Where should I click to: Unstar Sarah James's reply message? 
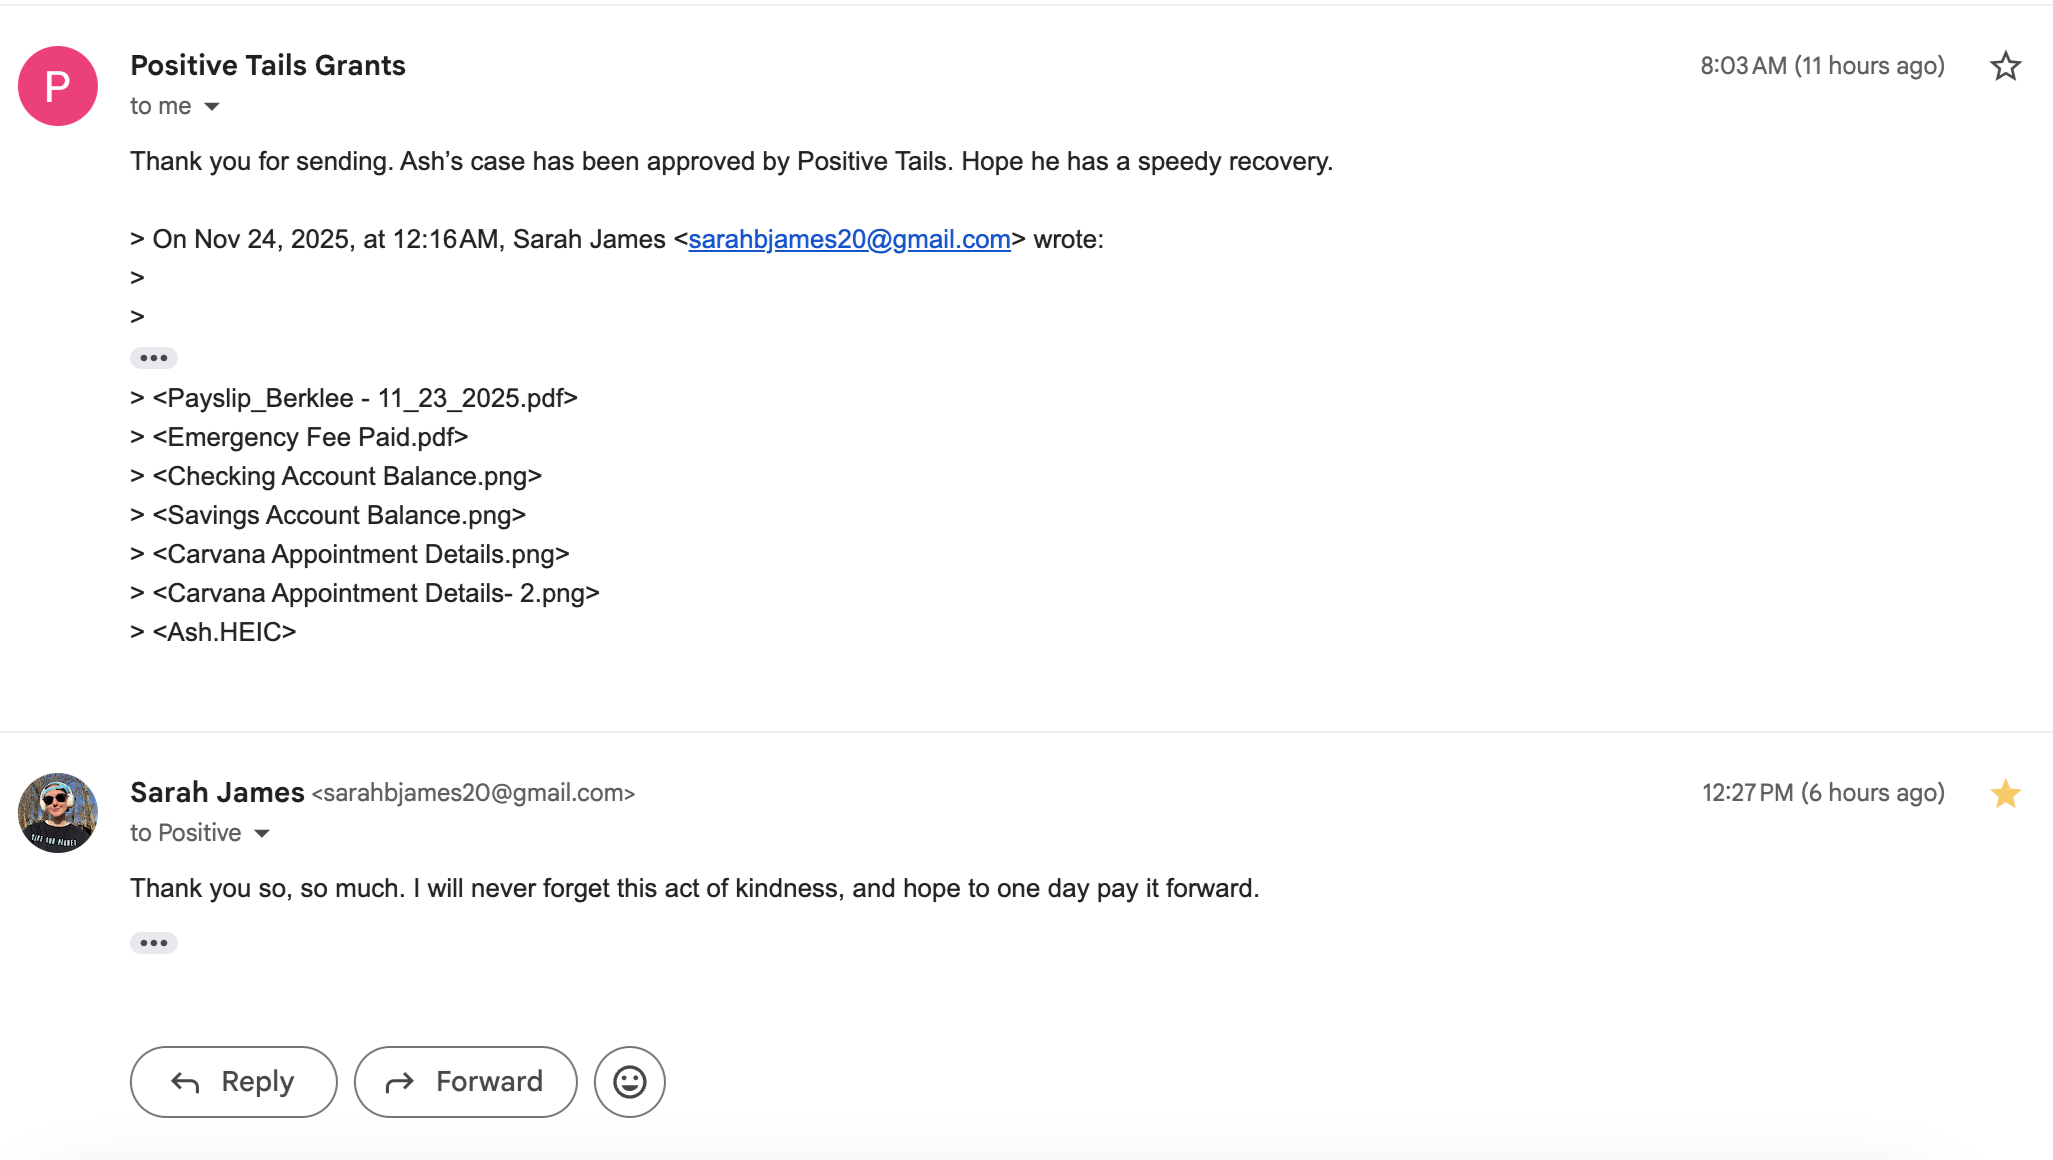(x=2005, y=793)
